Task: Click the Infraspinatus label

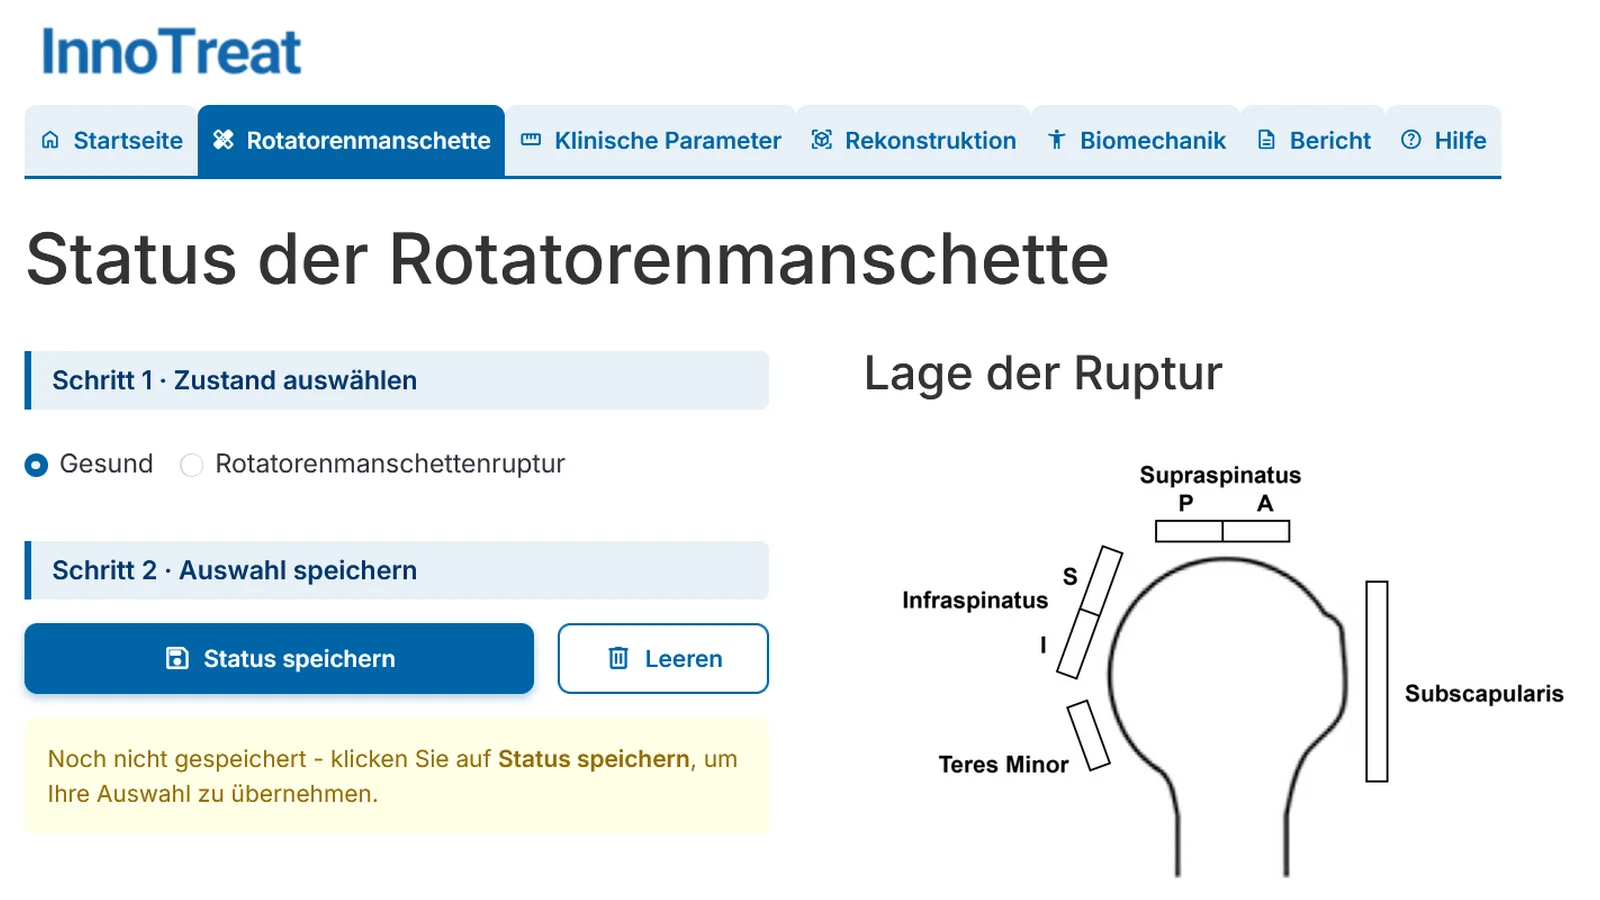Action: click(975, 600)
